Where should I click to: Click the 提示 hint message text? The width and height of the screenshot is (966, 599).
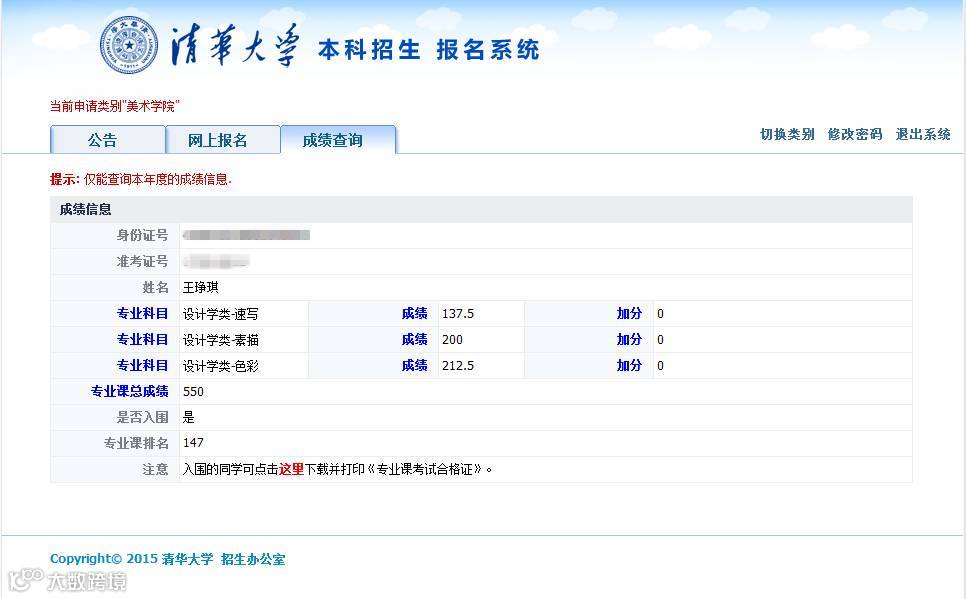coord(140,179)
